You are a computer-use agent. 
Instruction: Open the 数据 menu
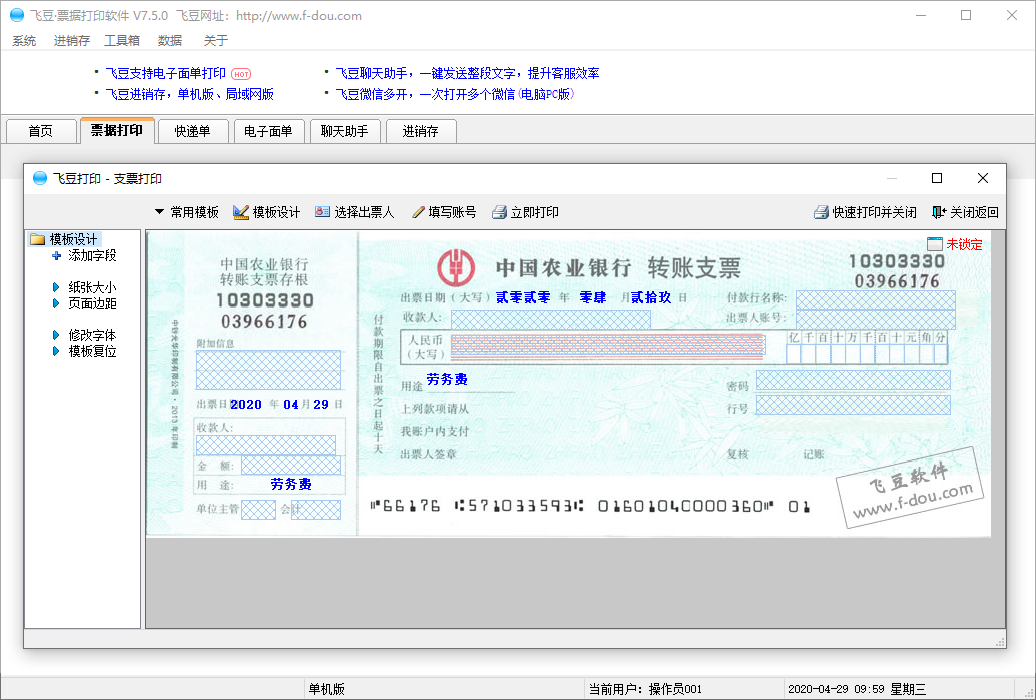(170, 41)
